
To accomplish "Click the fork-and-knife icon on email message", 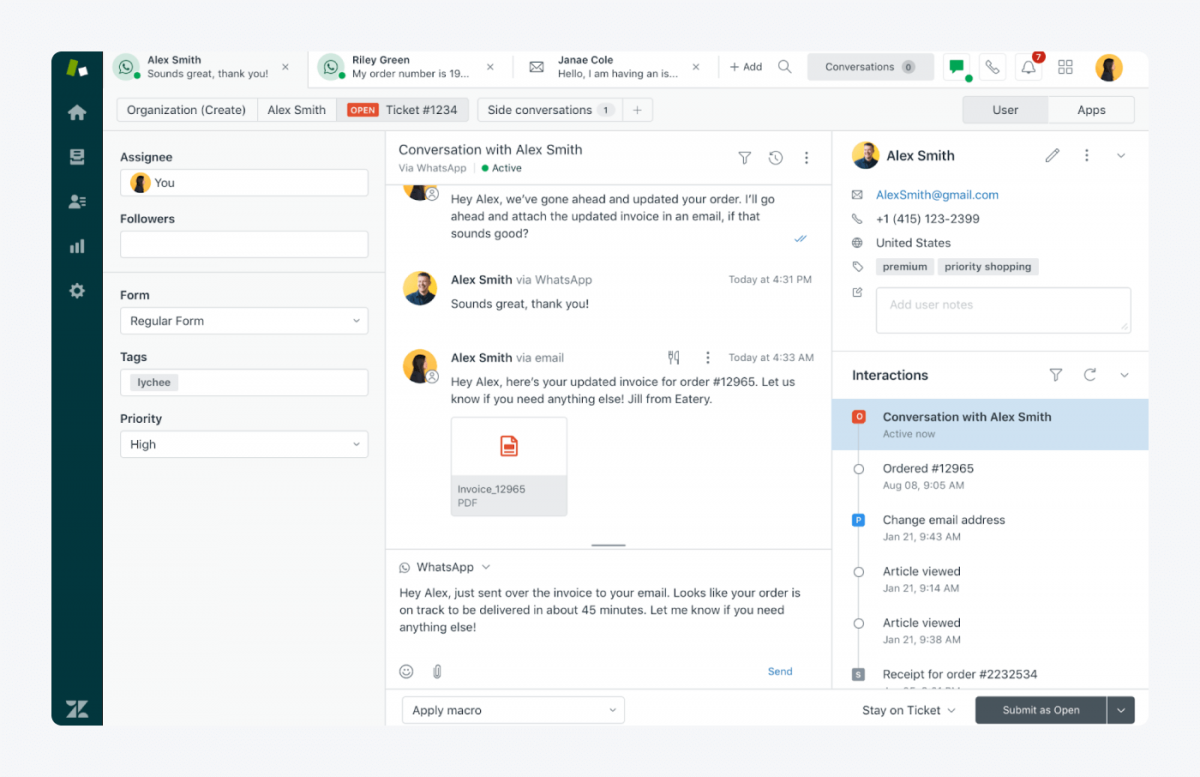I will 674,357.
